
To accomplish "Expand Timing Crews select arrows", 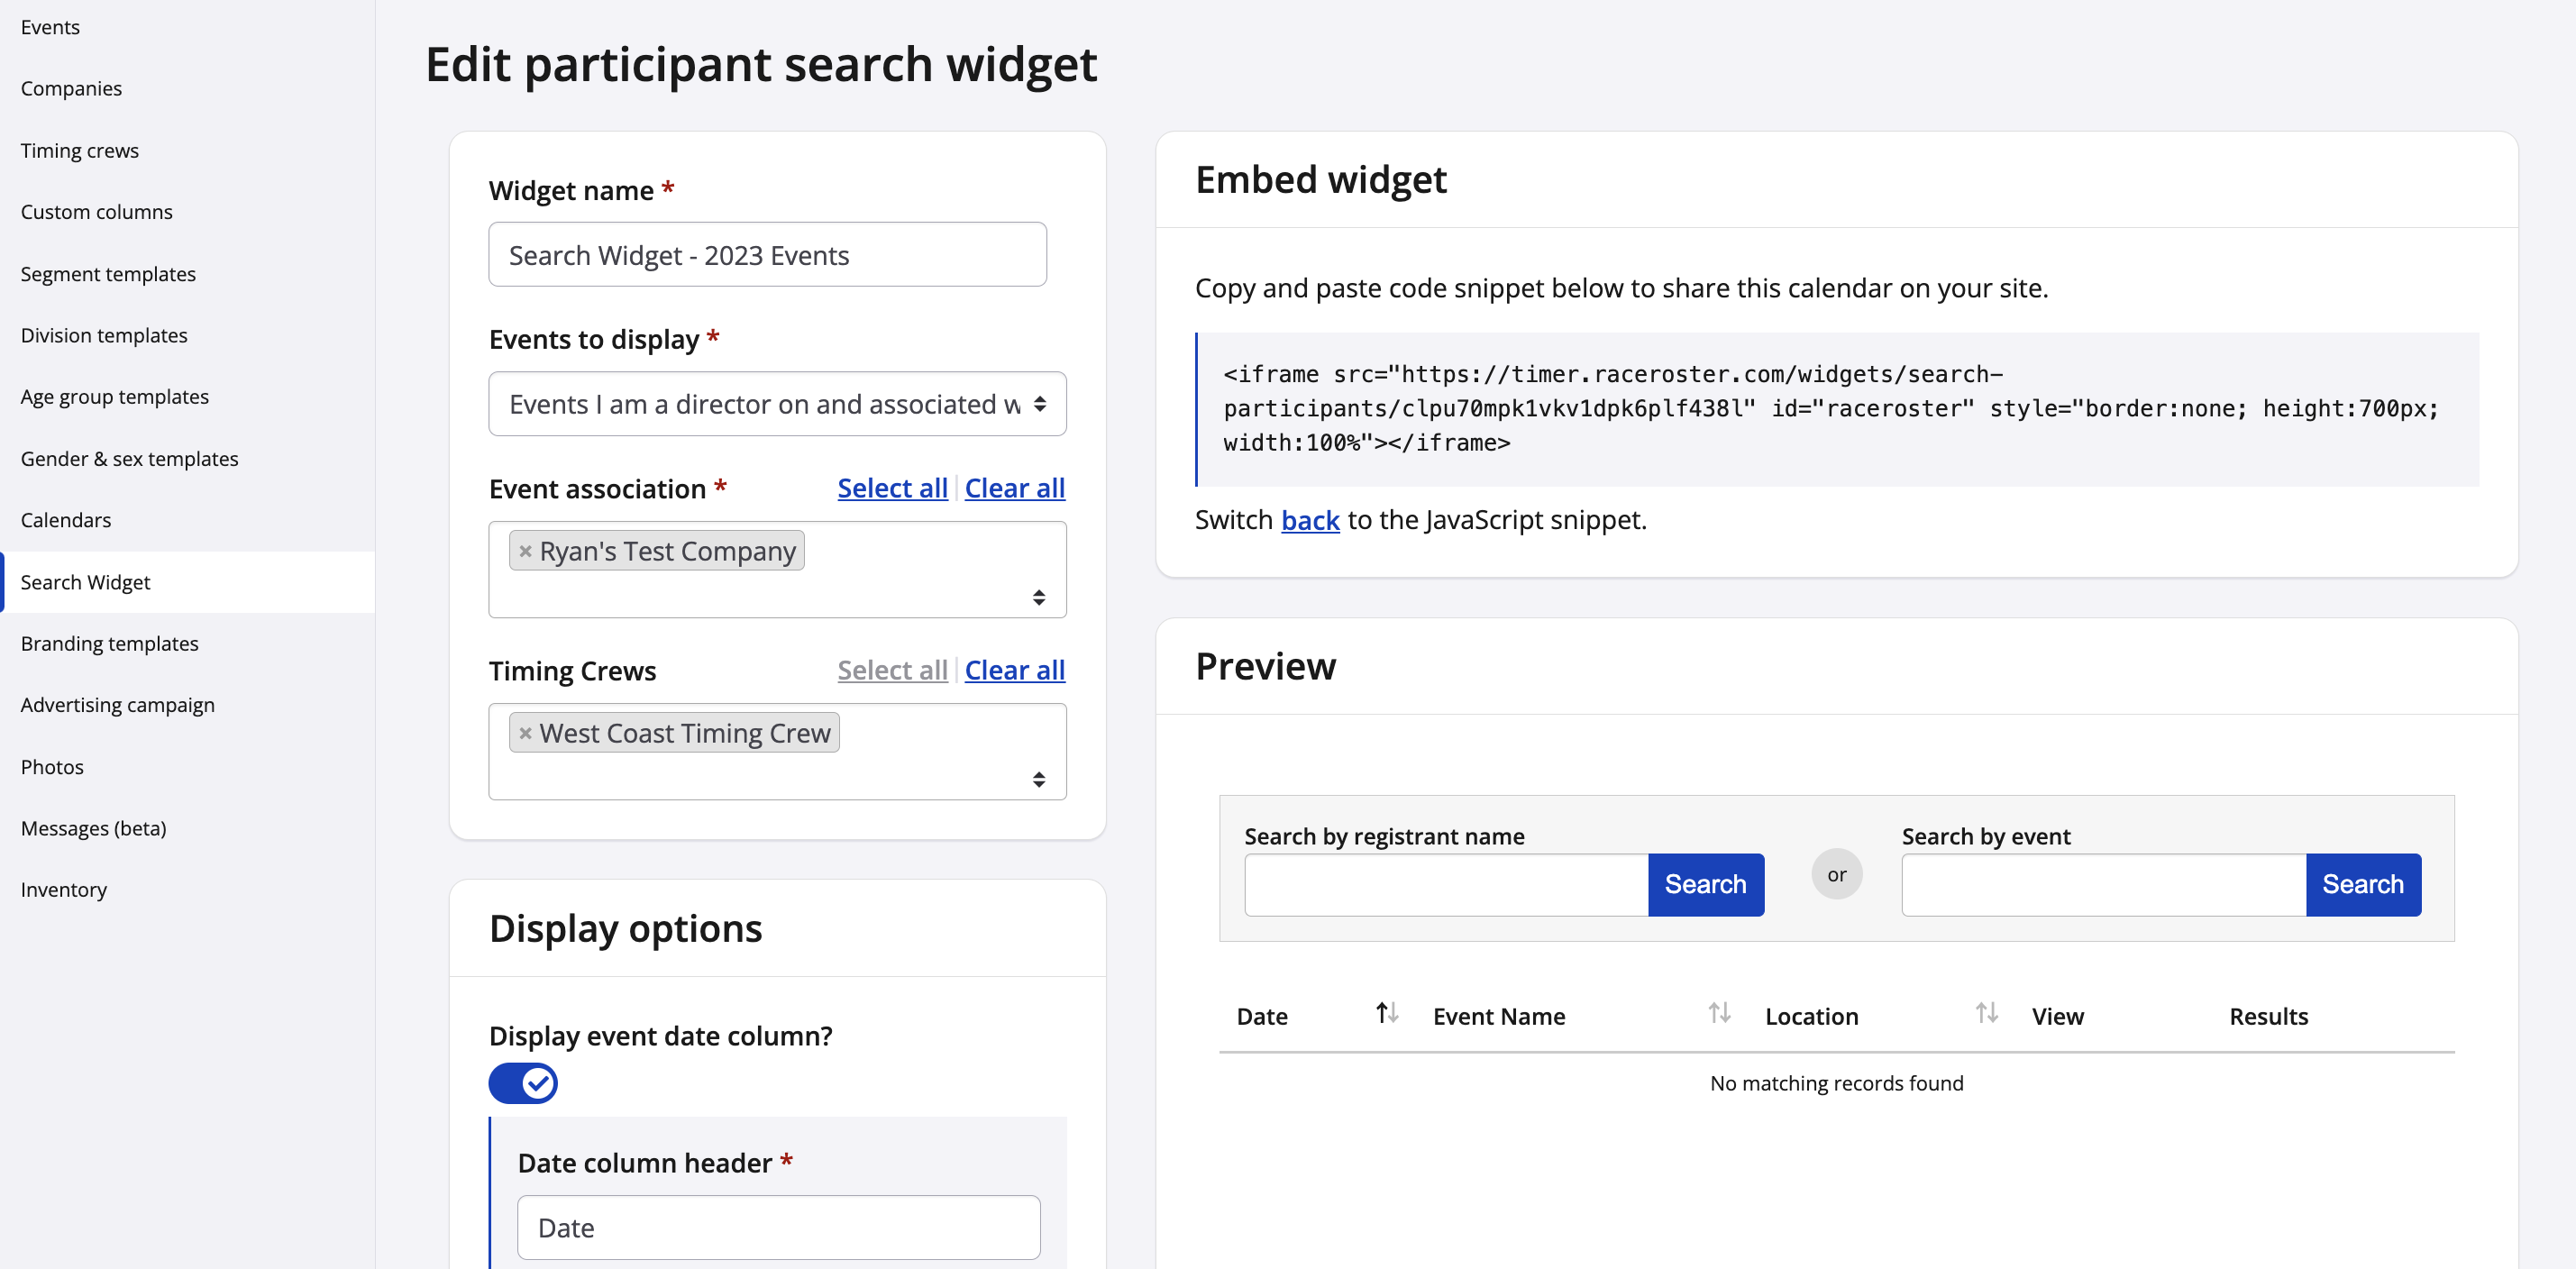I will pyautogui.click(x=1039, y=779).
